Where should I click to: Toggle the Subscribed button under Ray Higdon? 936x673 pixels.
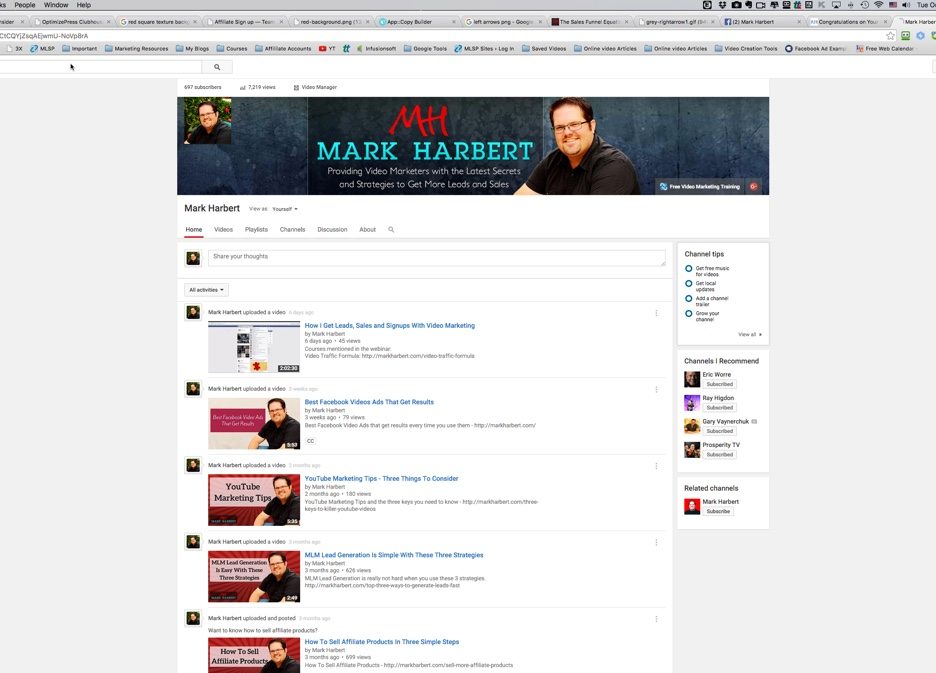tap(719, 407)
